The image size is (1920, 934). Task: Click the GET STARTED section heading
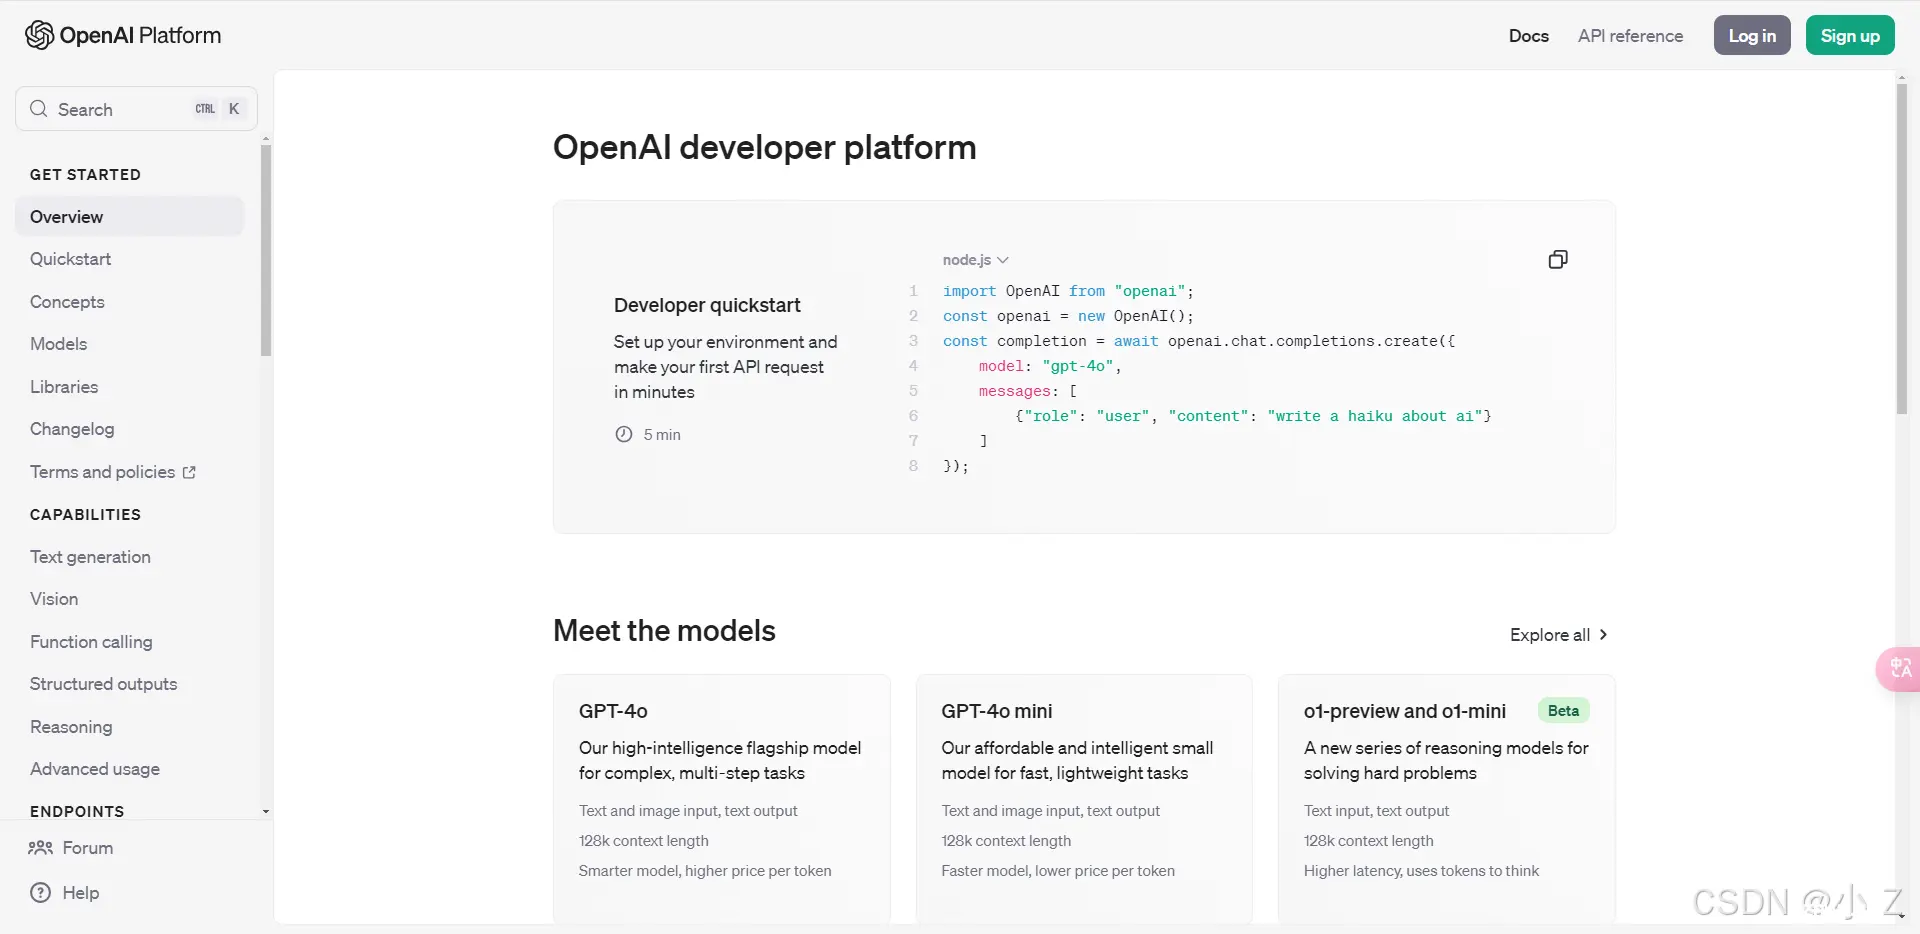coord(85,175)
